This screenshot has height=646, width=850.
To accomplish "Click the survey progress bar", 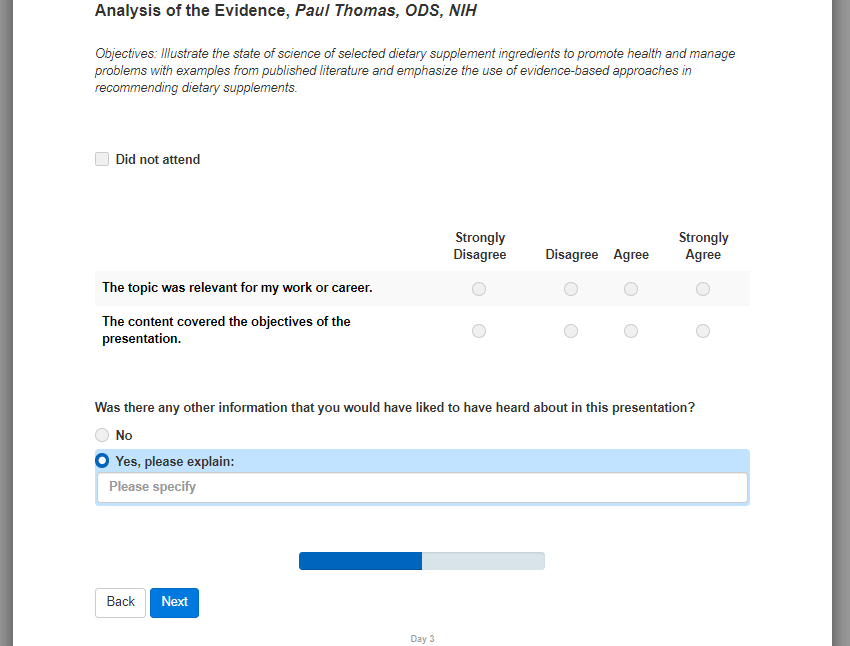I will [421, 561].
